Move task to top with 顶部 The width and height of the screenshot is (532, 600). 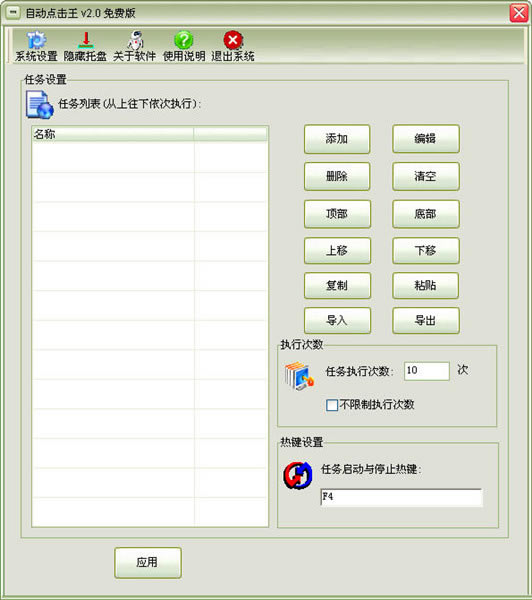click(337, 214)
